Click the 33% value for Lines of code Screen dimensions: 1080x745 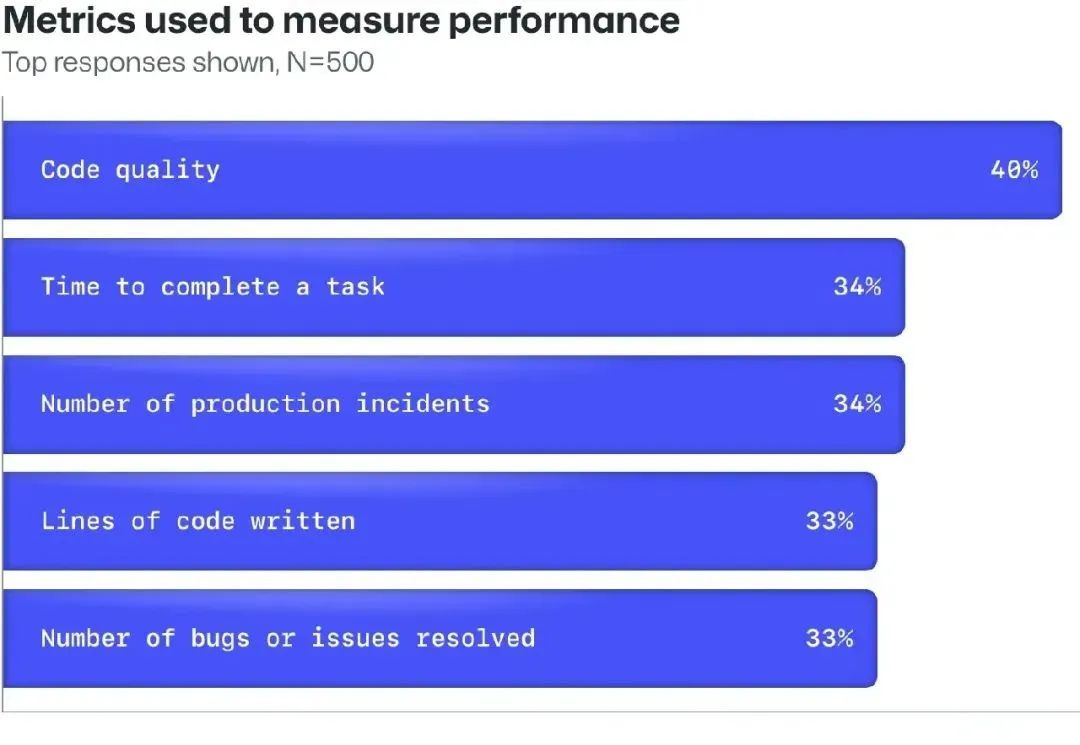(829, 521)
